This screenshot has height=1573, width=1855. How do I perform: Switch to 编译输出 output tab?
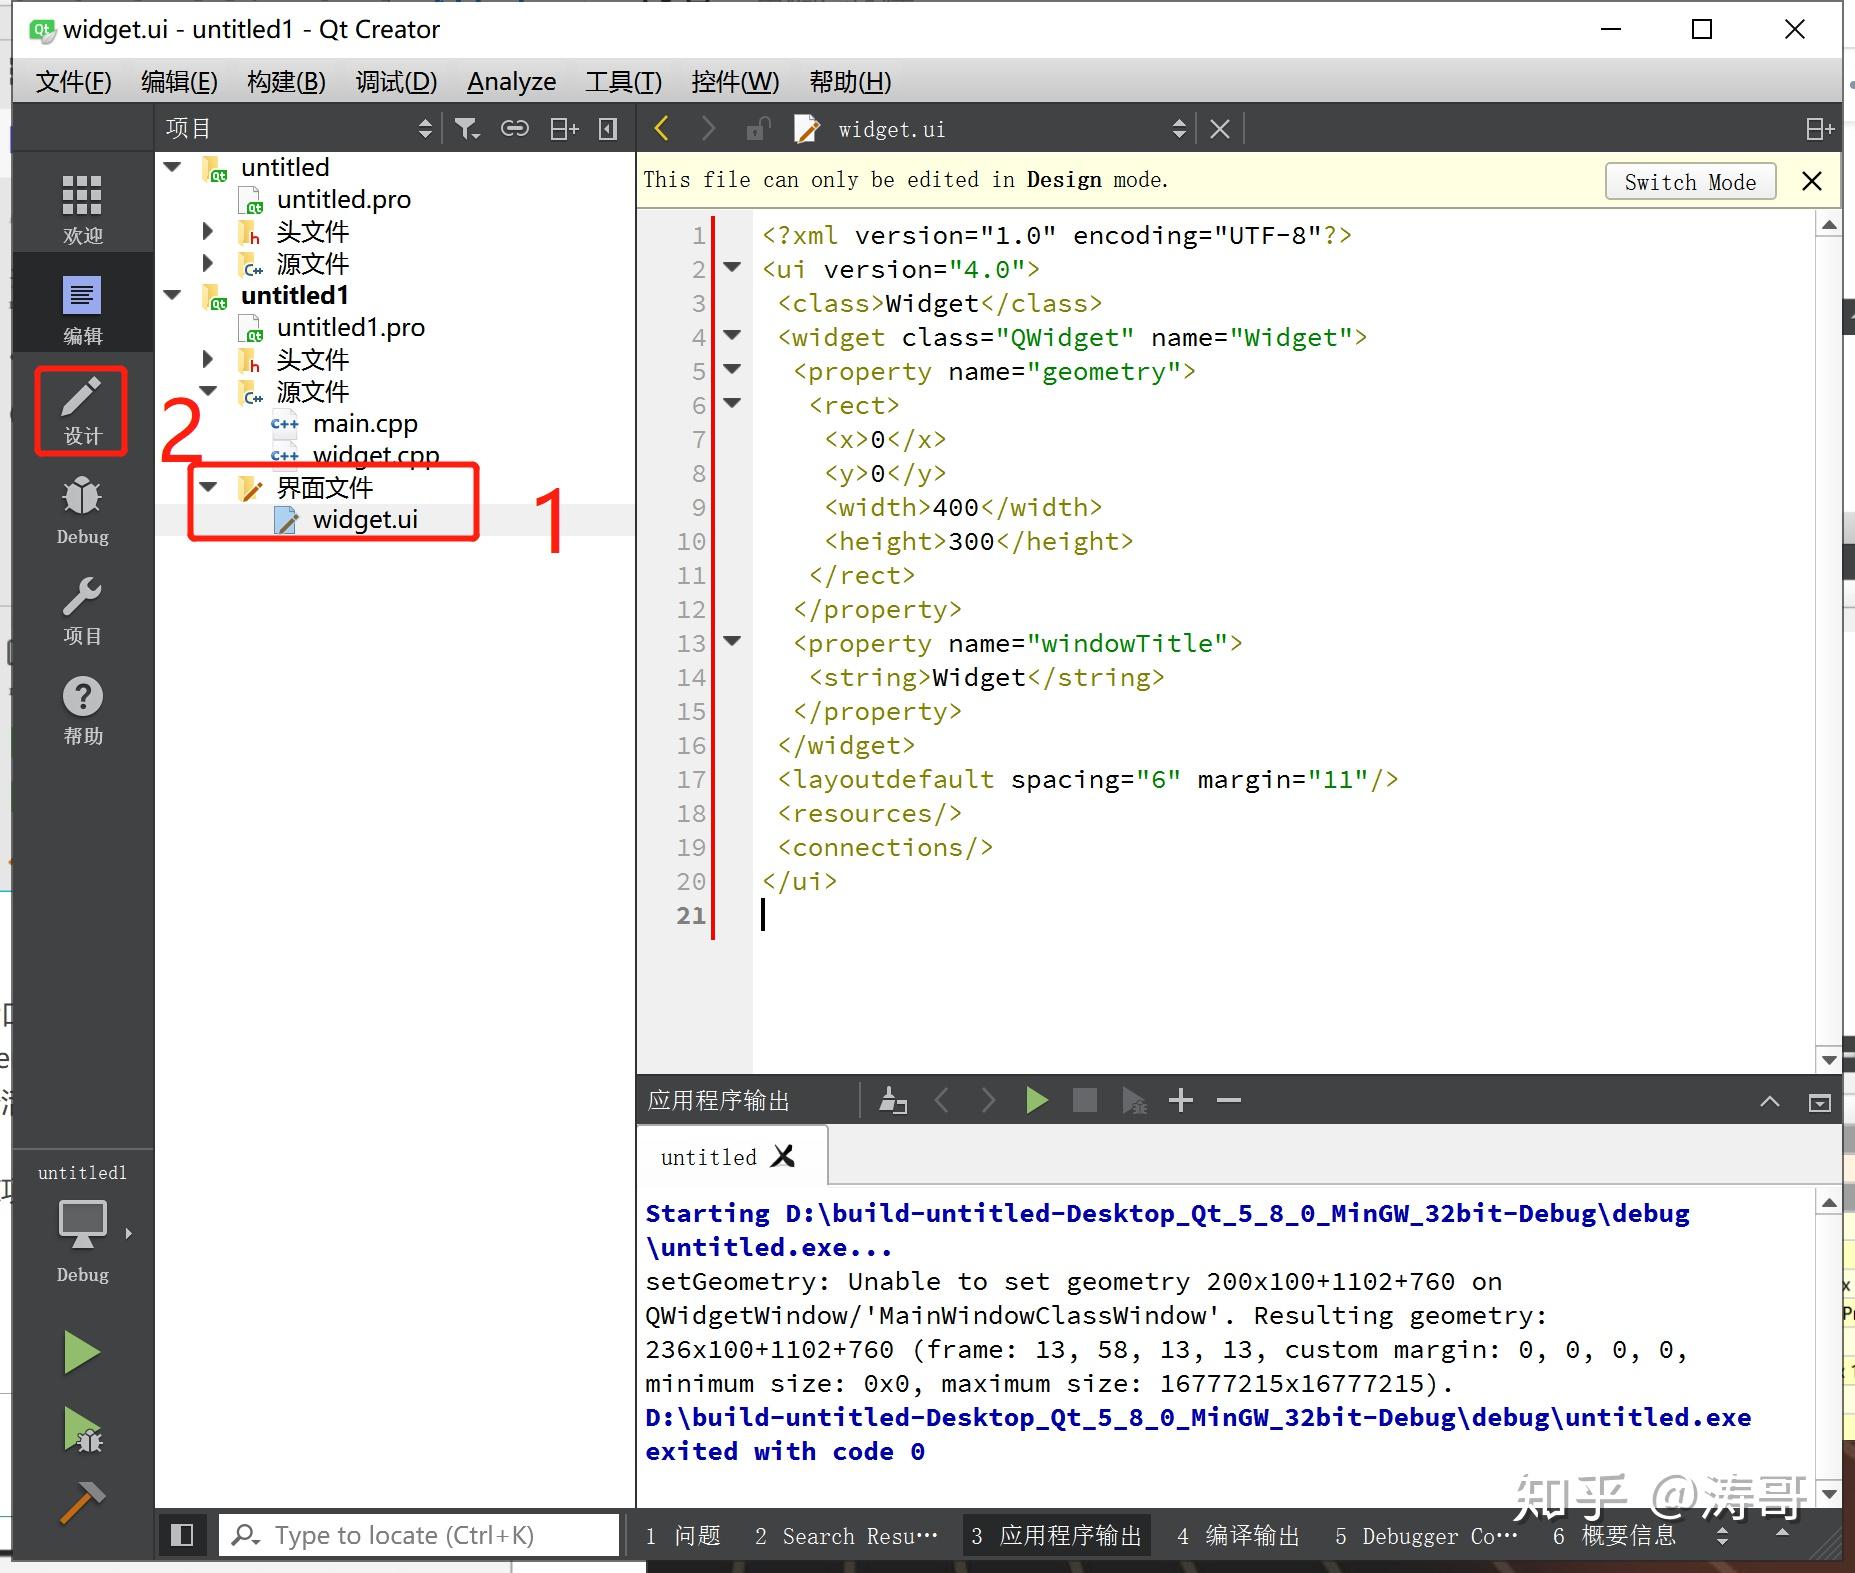[x=1238, y=1536]
